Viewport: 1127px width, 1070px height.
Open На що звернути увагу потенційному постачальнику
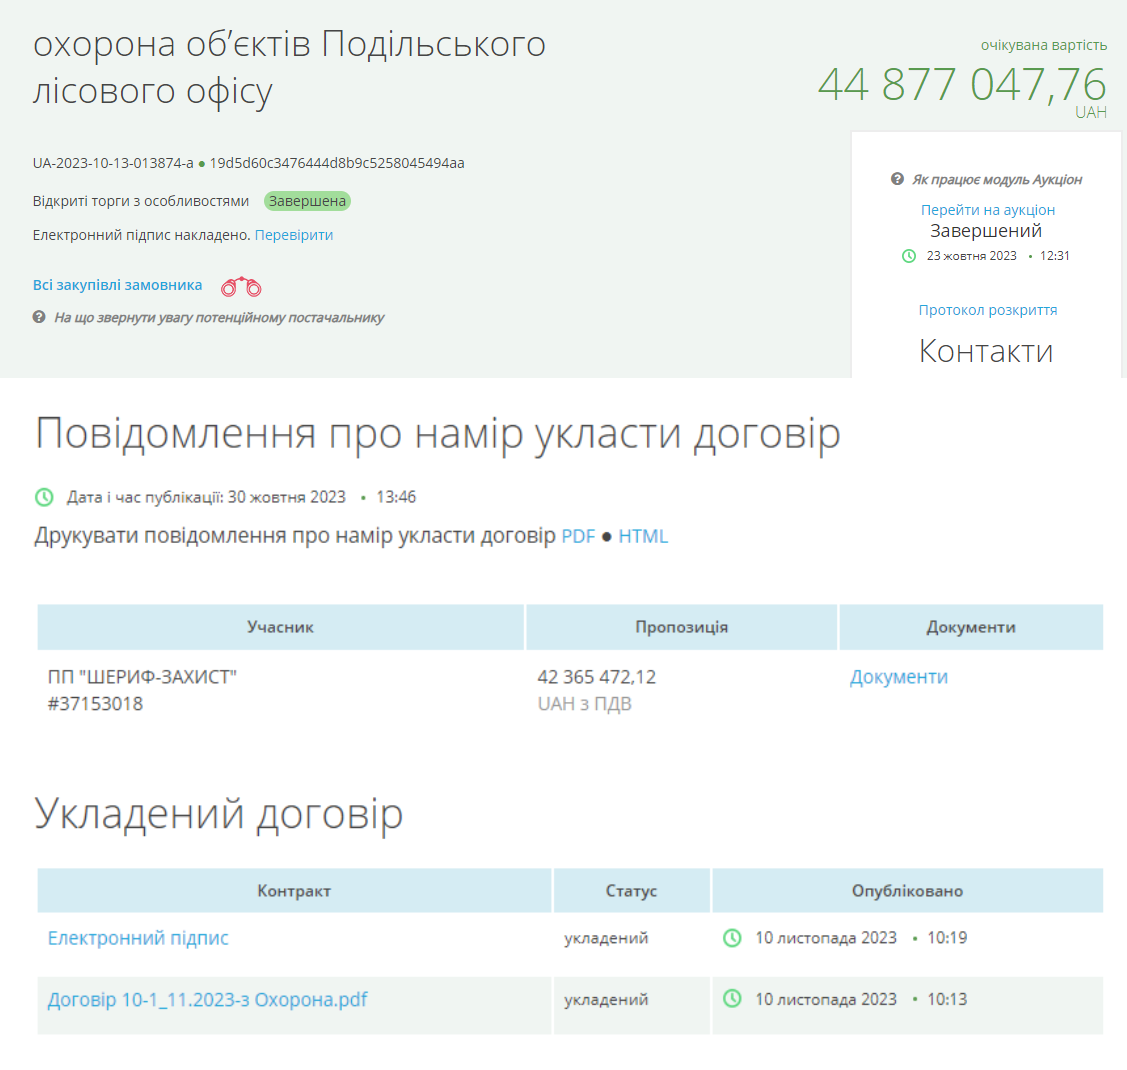click(219, 318)
